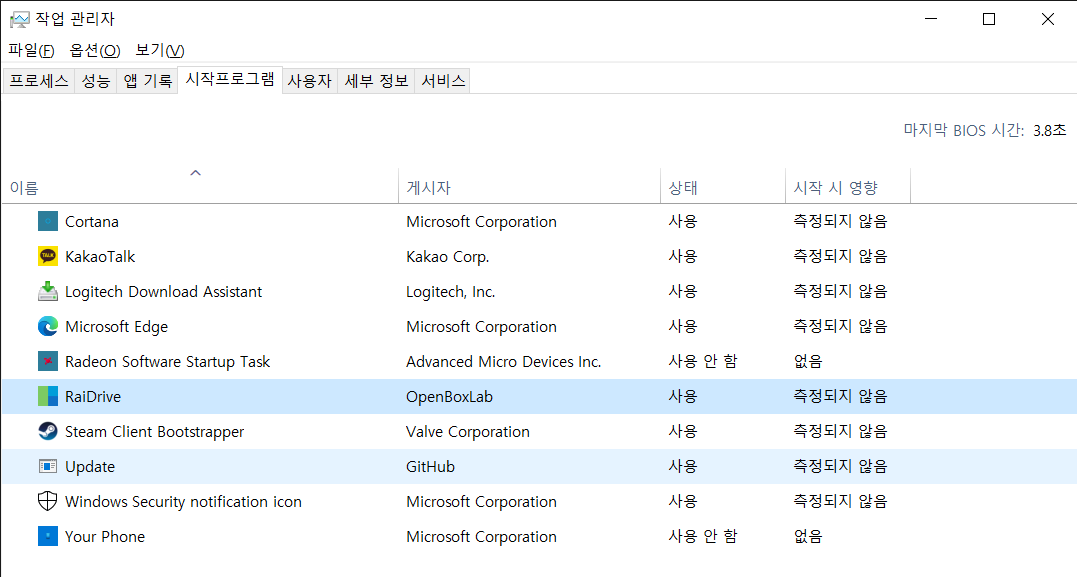The image size is (1077, 577).
Task: Select Radeon Software Startup Task entry
Action: 168,362
